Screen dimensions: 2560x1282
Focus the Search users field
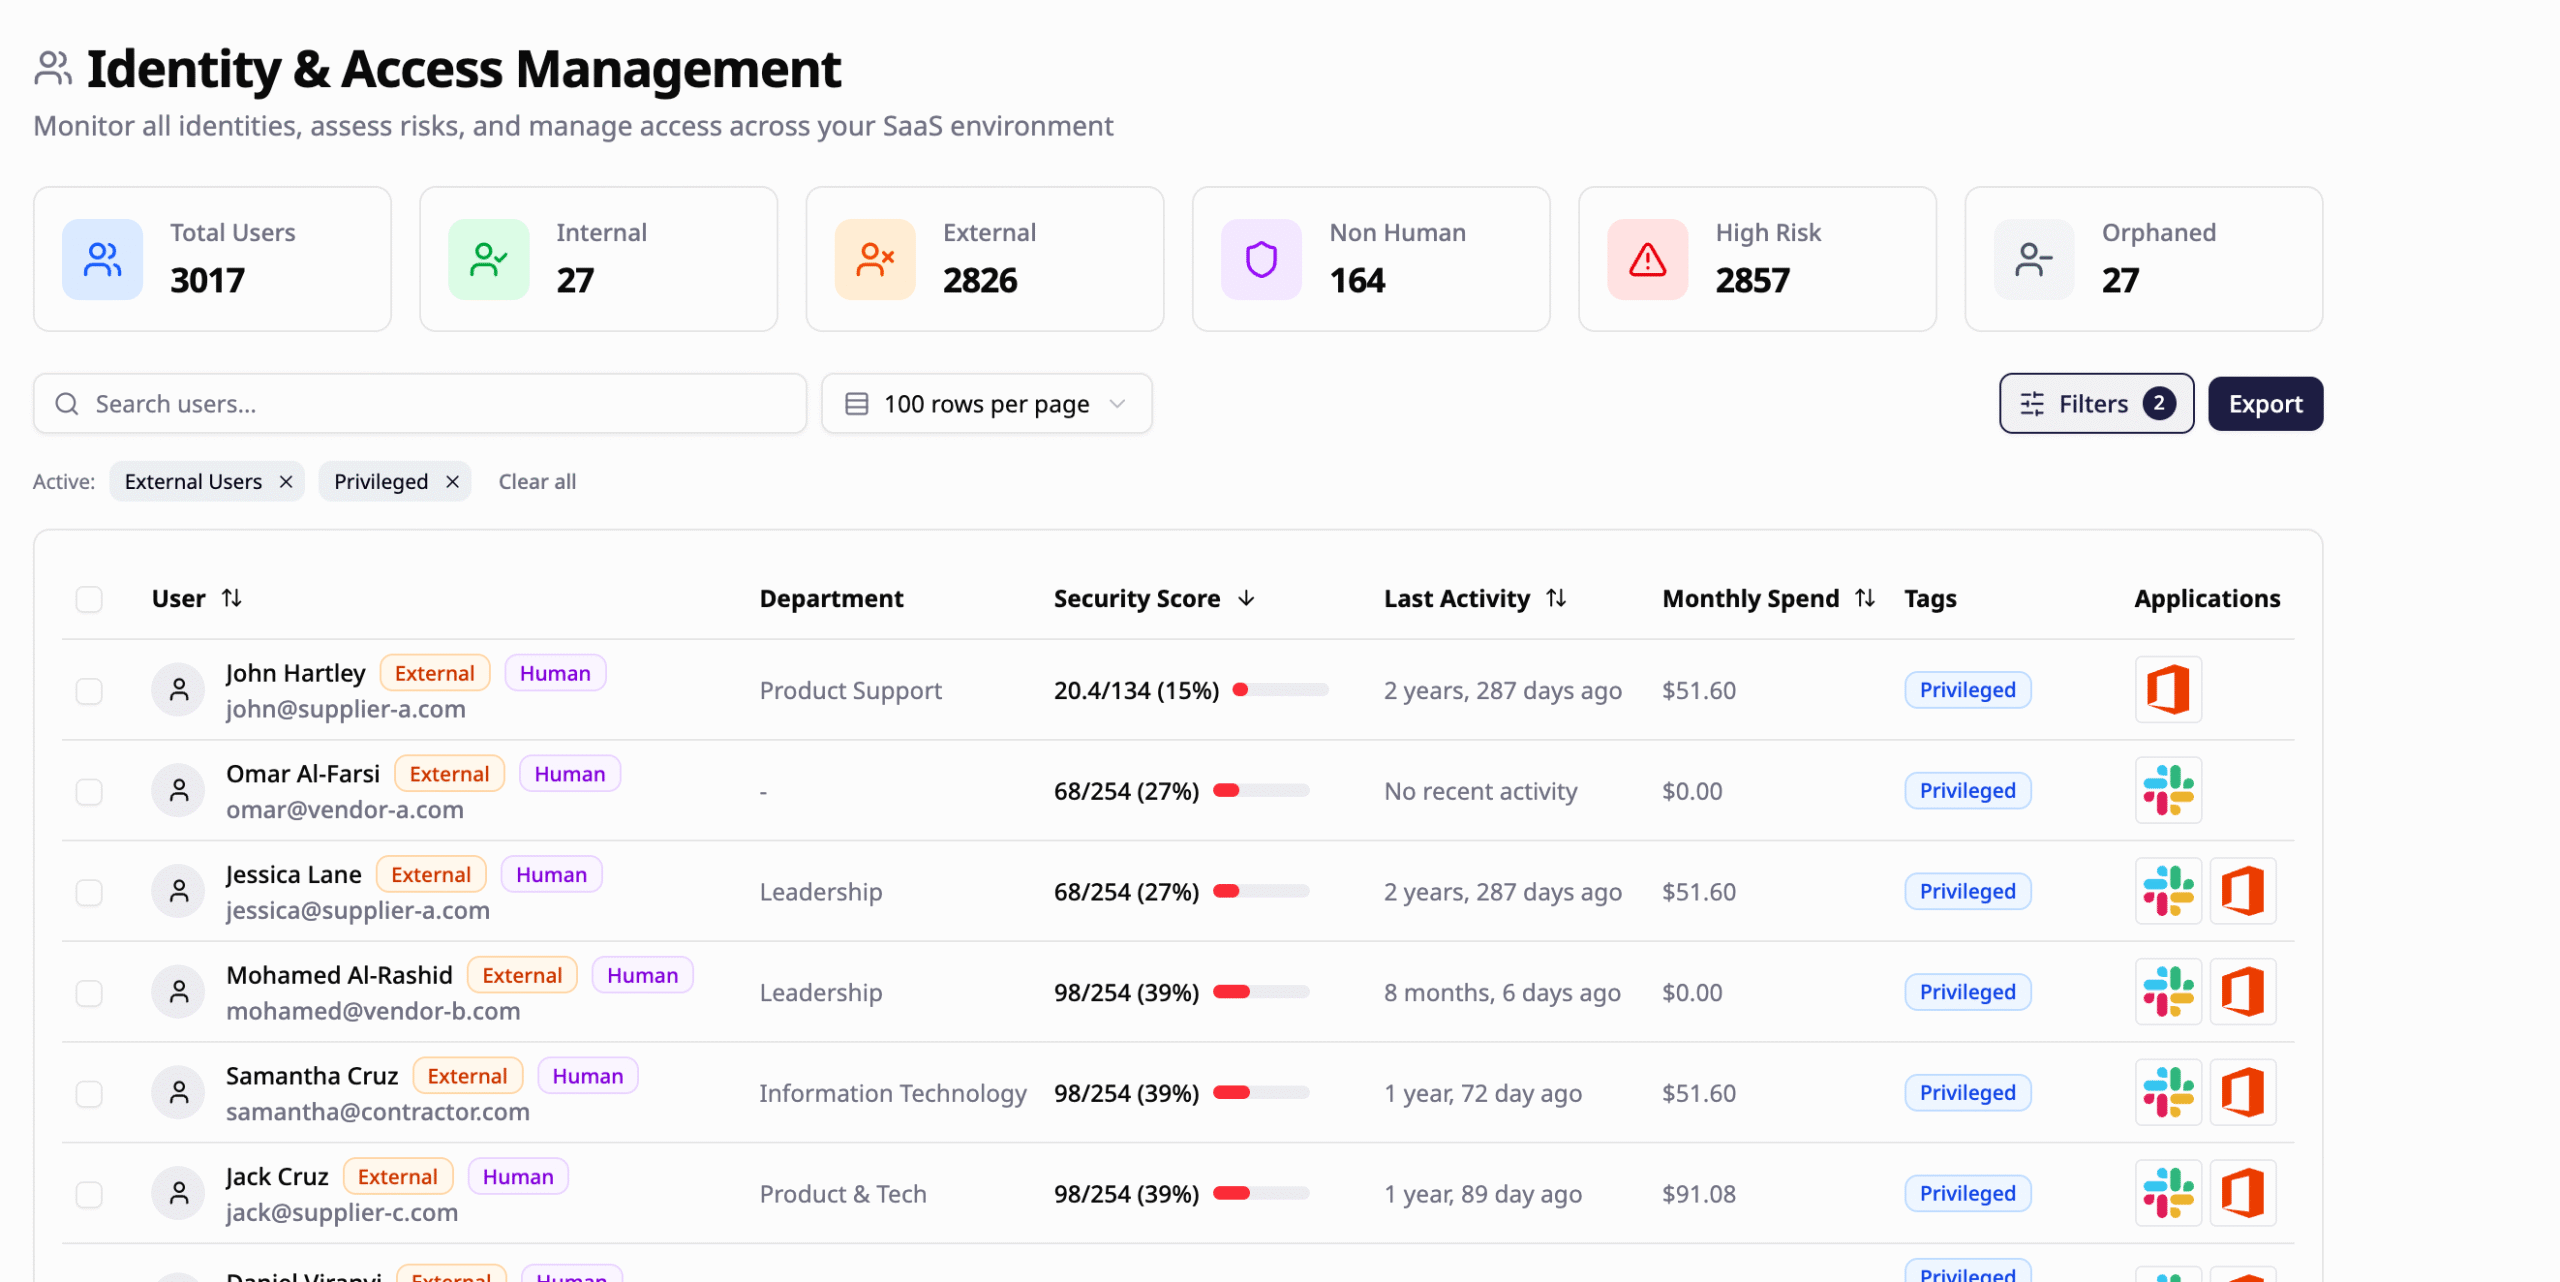tap(420, 404)
